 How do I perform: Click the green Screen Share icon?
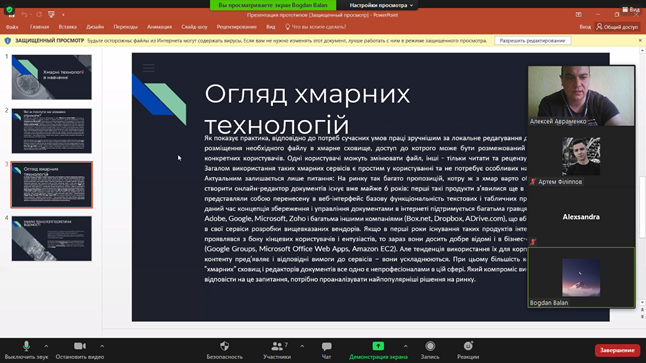(x=378, y=346)
